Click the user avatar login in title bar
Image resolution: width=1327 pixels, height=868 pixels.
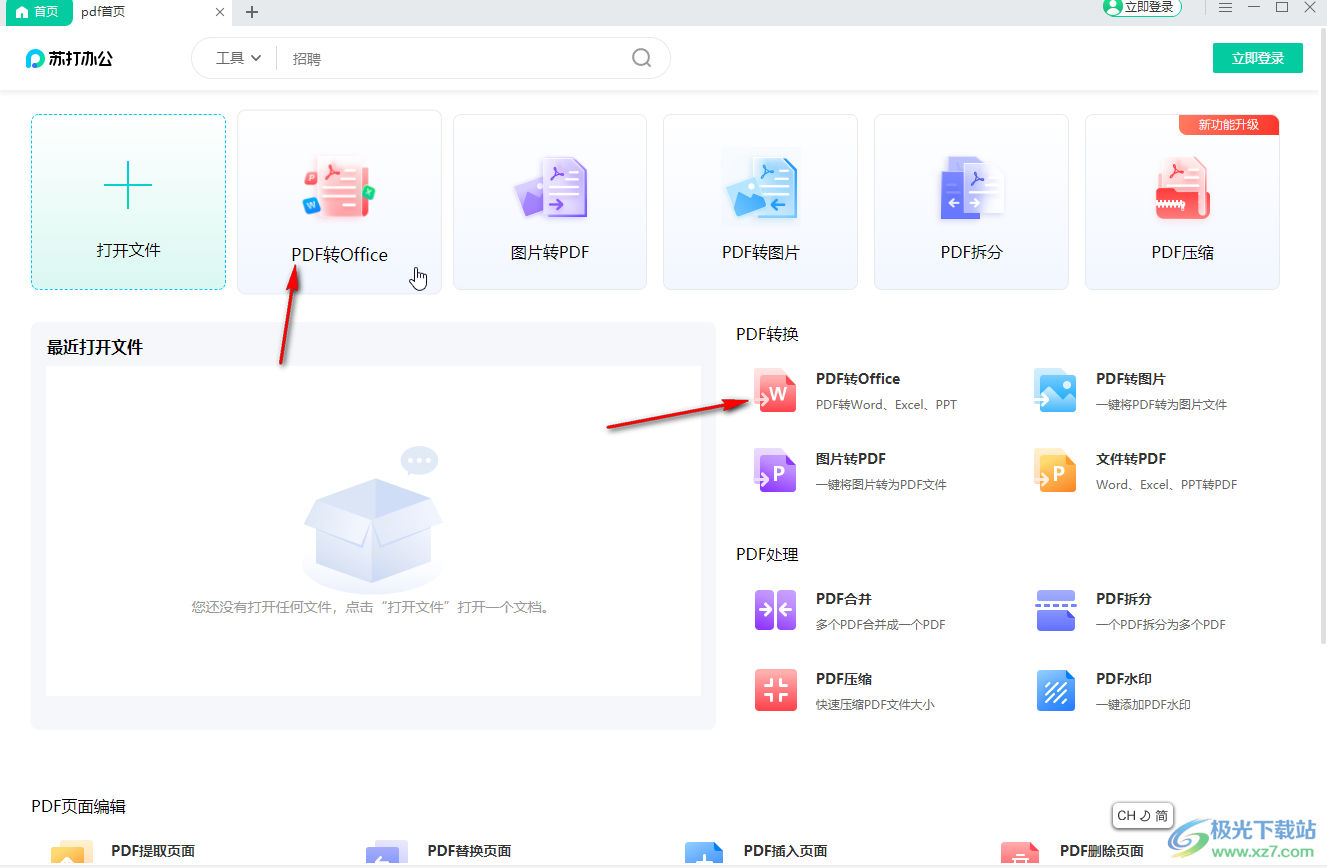tap(1142, 7)
